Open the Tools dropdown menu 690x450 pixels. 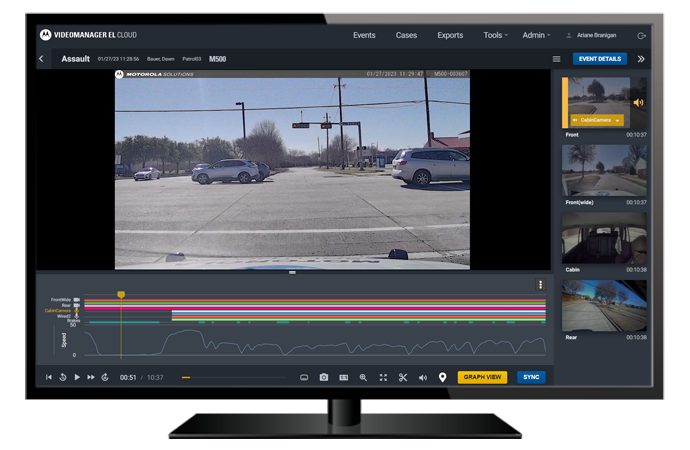pyautogui.click(x=496, y=35)
